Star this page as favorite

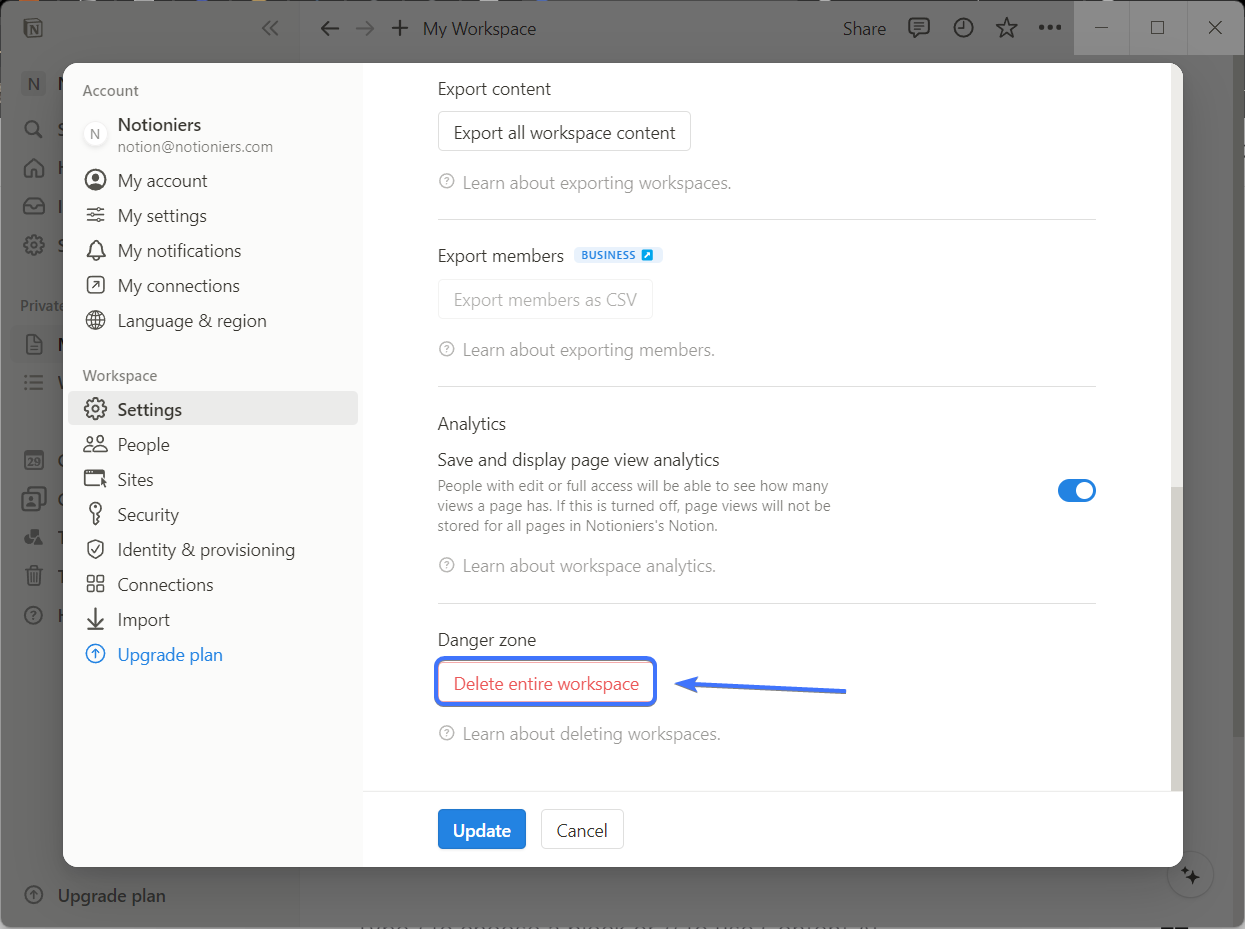pyautogui.click(x=1006, y=28)
